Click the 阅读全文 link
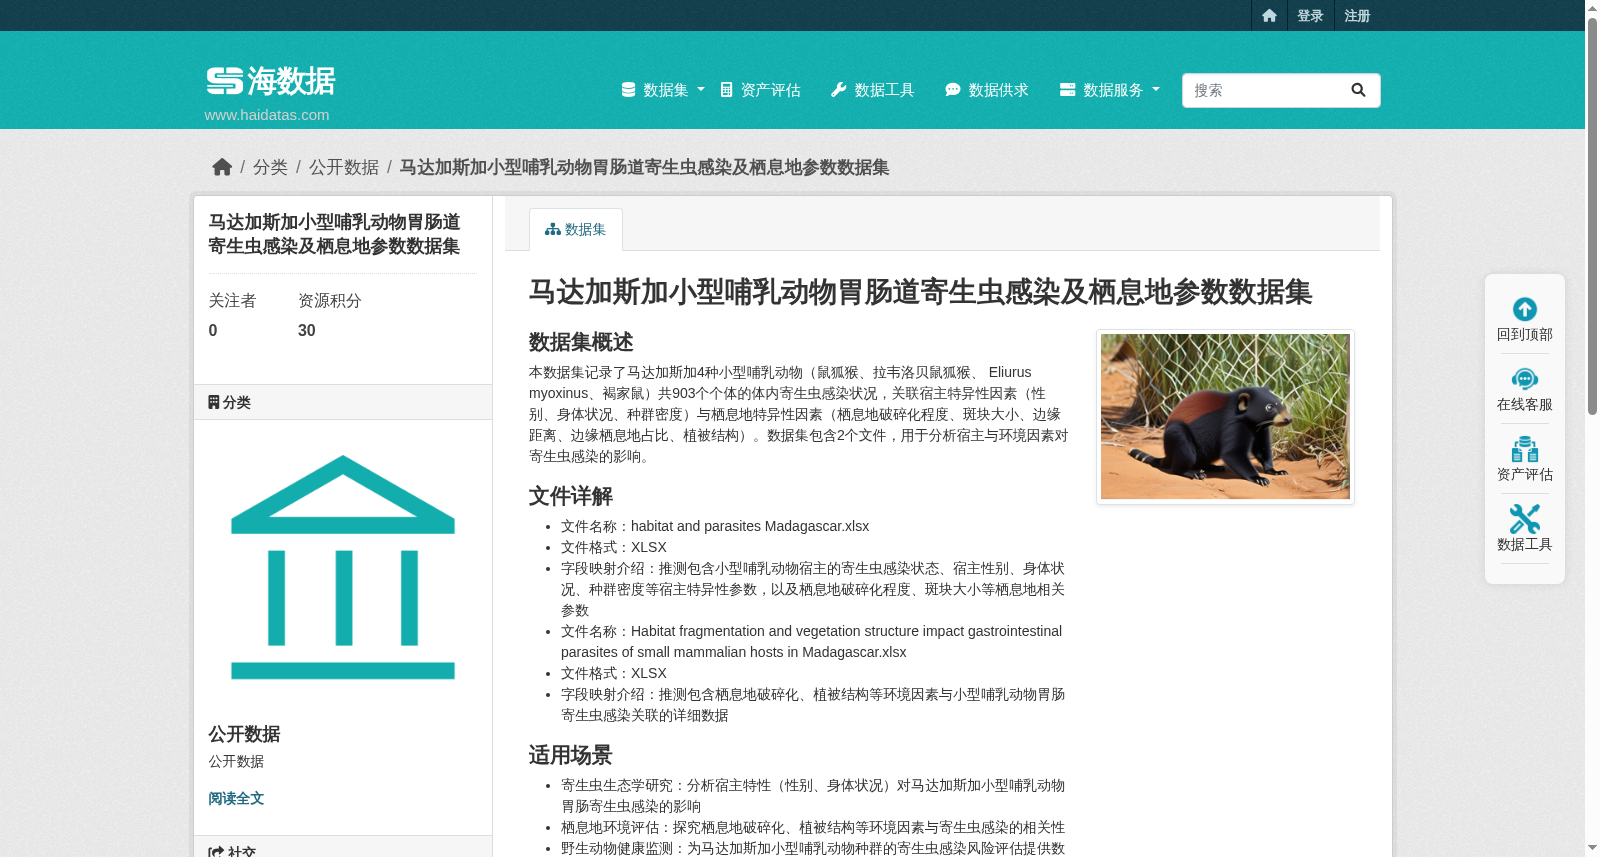 click(x=236, y=798)
